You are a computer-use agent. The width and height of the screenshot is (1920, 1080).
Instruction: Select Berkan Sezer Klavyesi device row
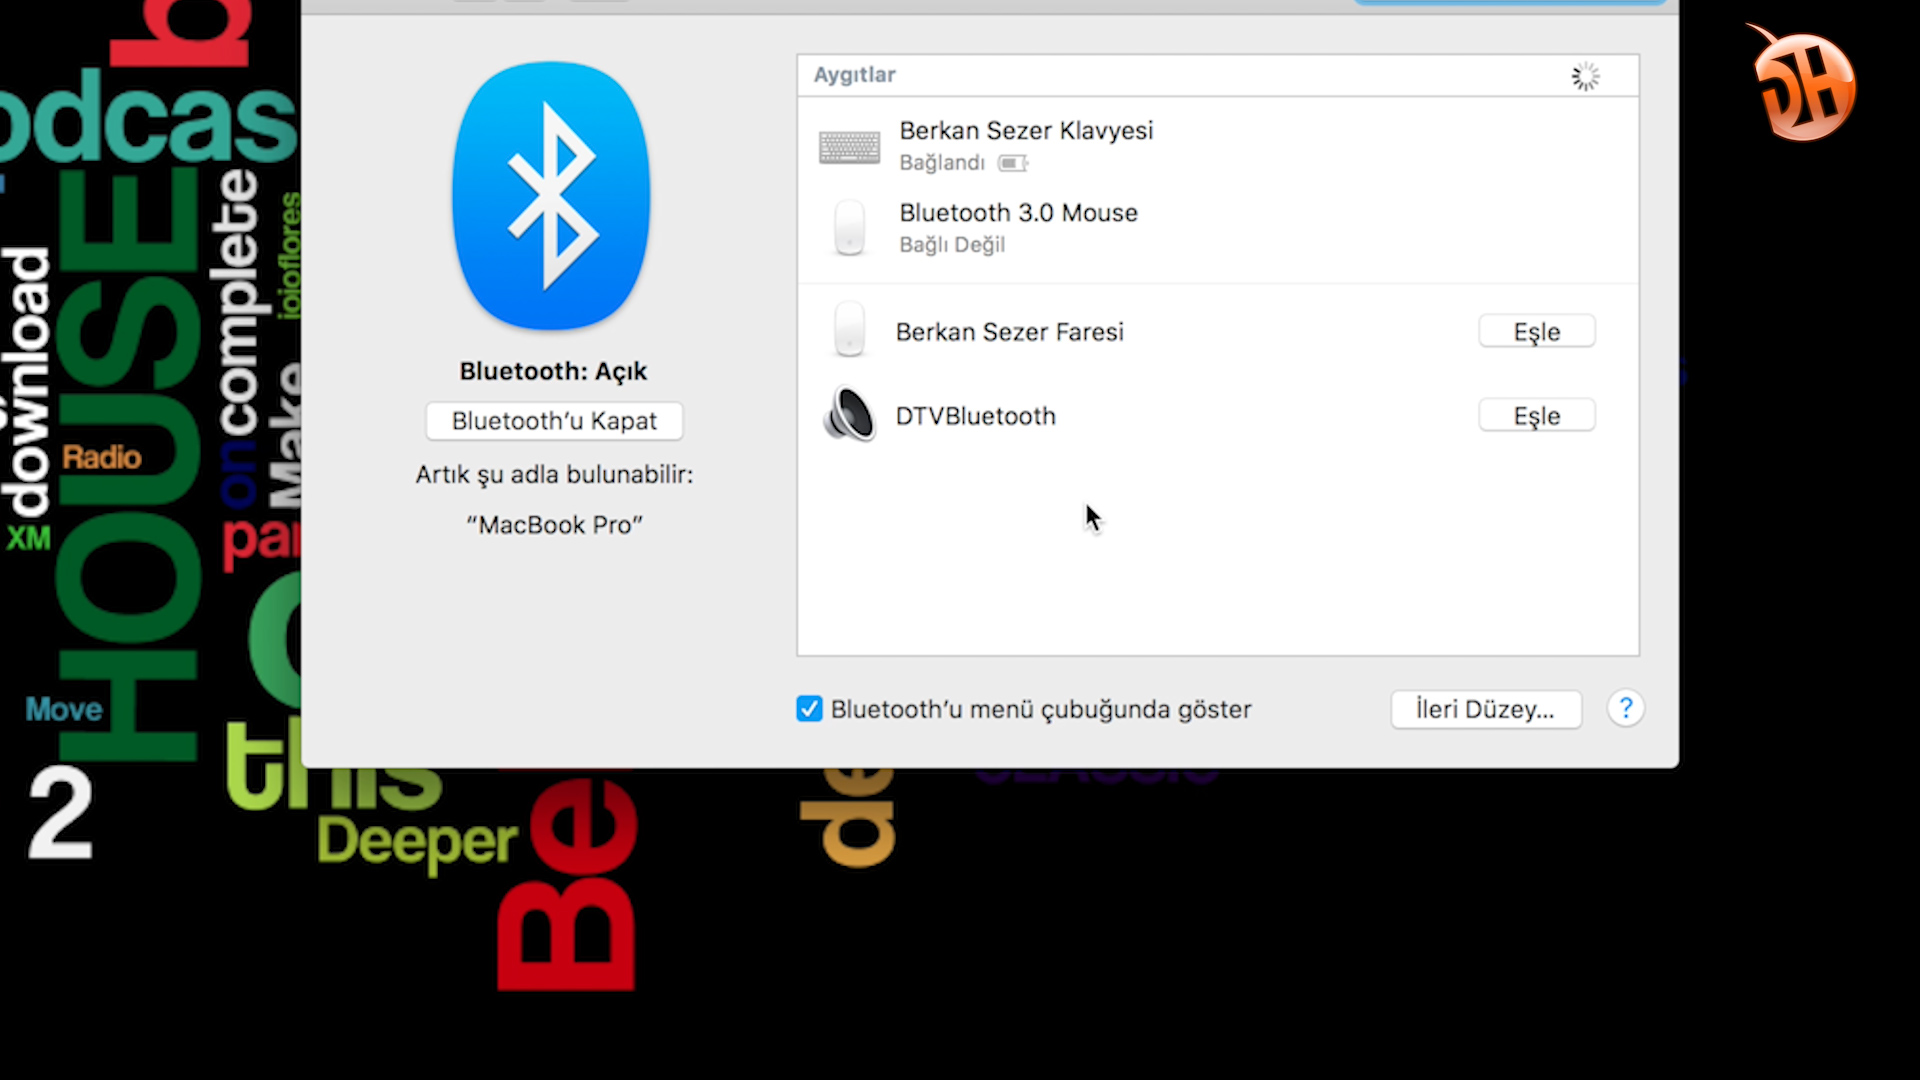click(x=1217, y=146)
